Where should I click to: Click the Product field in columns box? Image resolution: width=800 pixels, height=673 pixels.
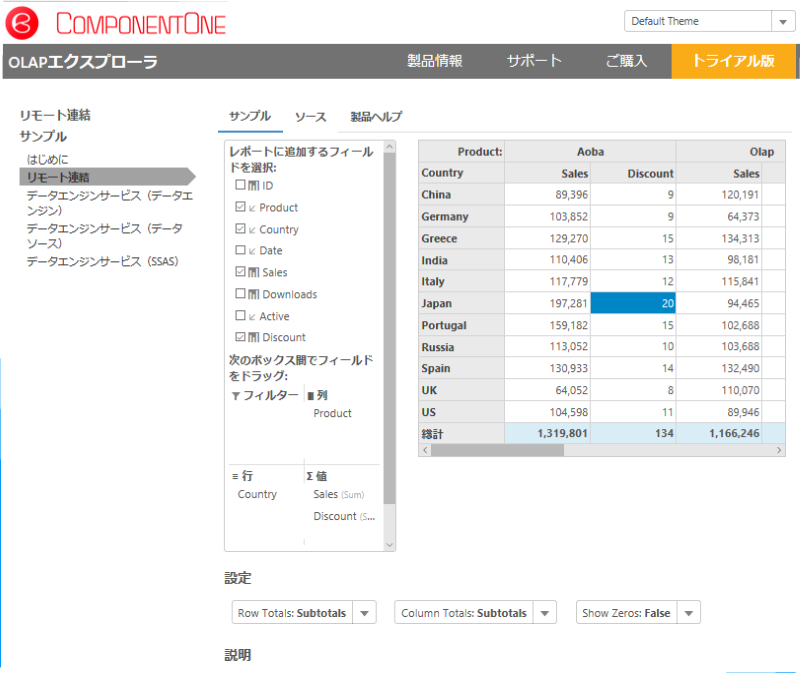pyautogui.click(x=332, y=413)
